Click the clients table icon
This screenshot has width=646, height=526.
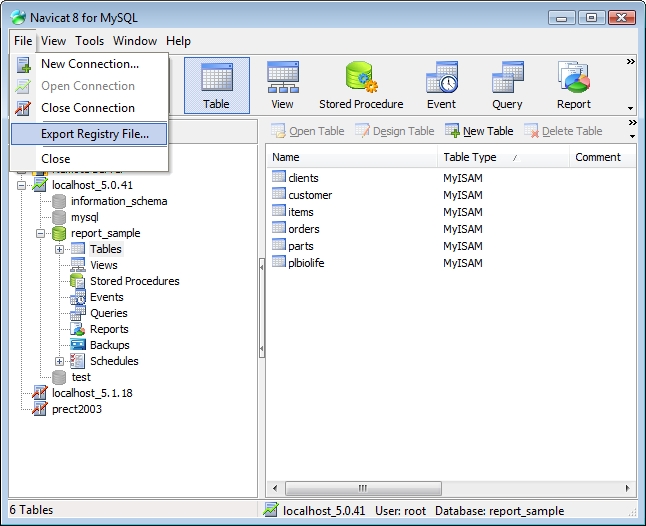[x=279, y=177]
